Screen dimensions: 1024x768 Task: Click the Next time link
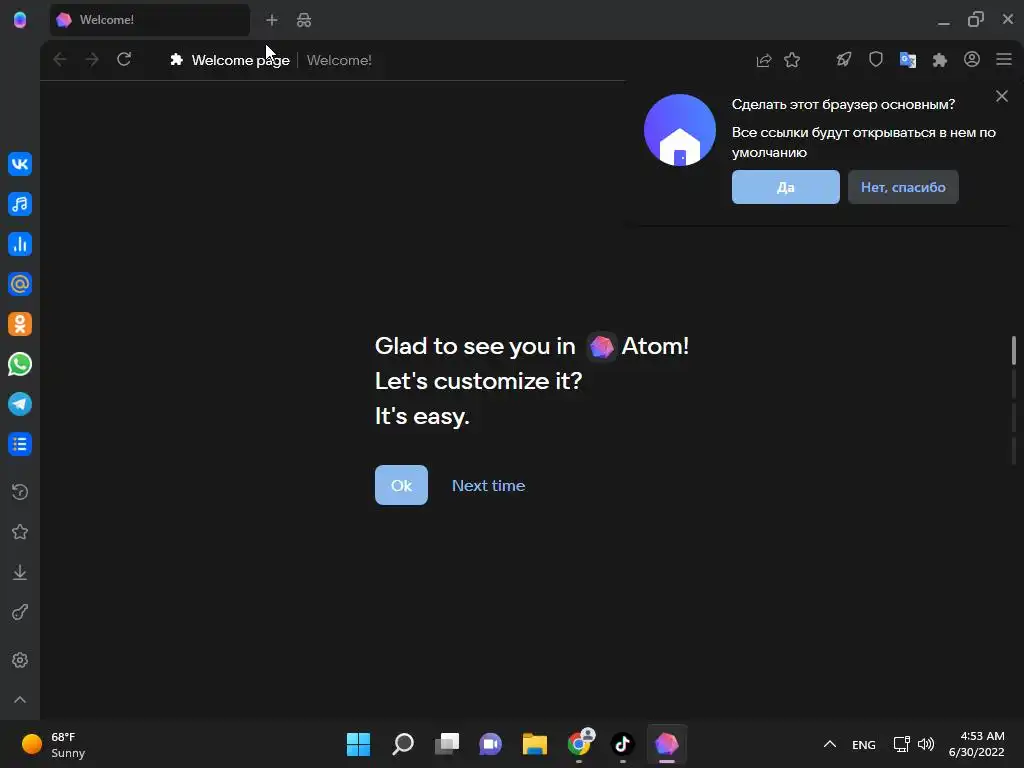click(488, 485)
